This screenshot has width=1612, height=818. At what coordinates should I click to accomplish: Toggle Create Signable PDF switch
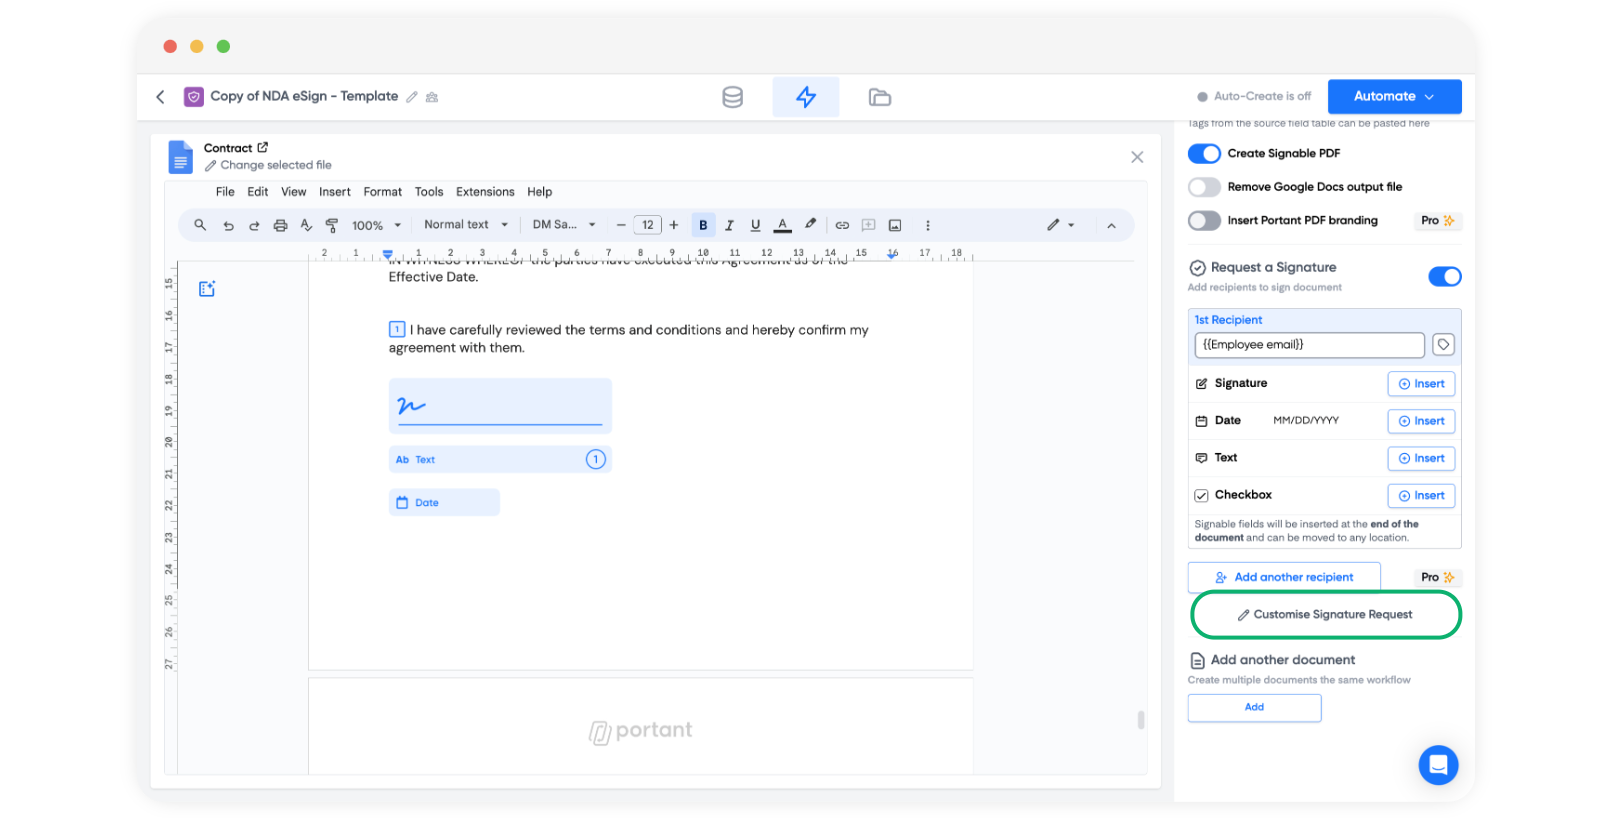point(1204,154)
